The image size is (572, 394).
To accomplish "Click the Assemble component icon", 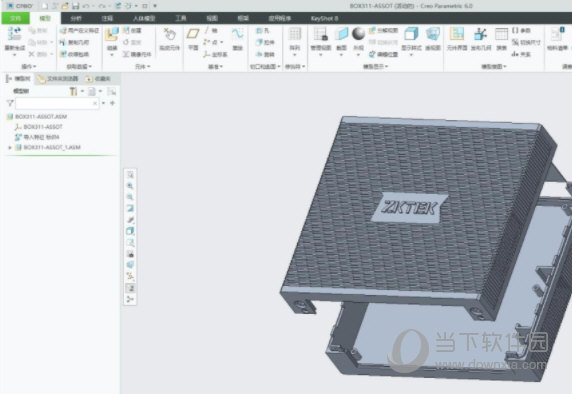I will click(112, 35).
